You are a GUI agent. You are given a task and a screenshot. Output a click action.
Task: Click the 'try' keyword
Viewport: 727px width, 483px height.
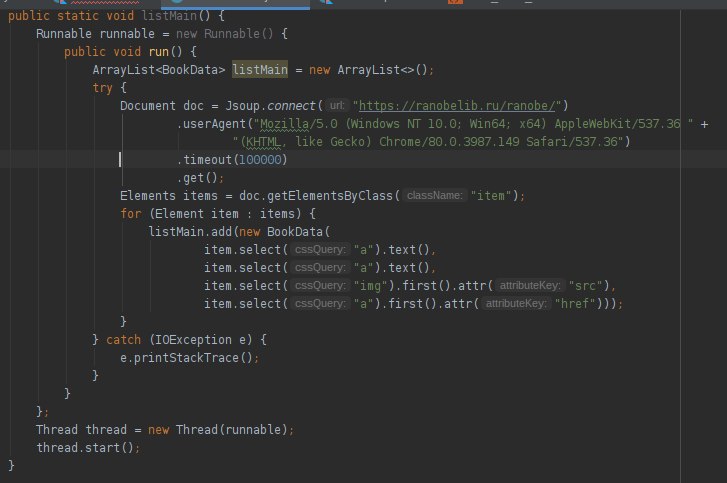pyautogui.click(x=102, y=88)
